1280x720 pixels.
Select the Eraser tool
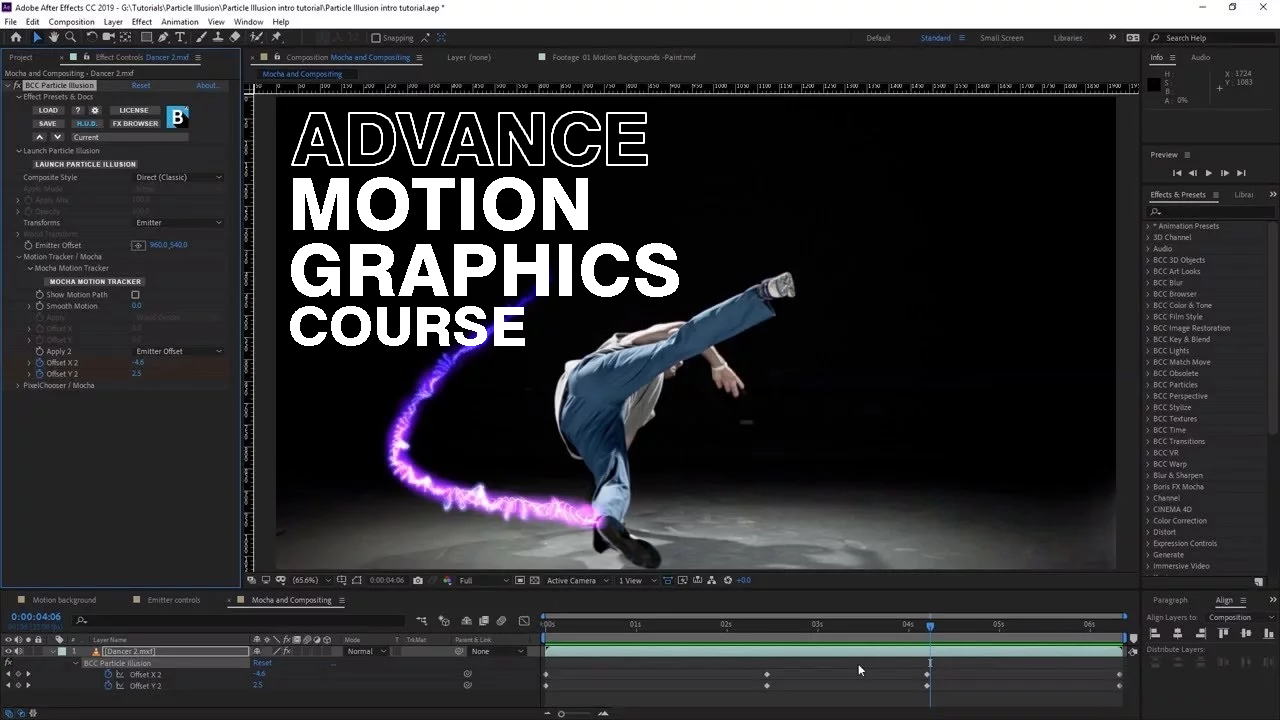(235, 37)
